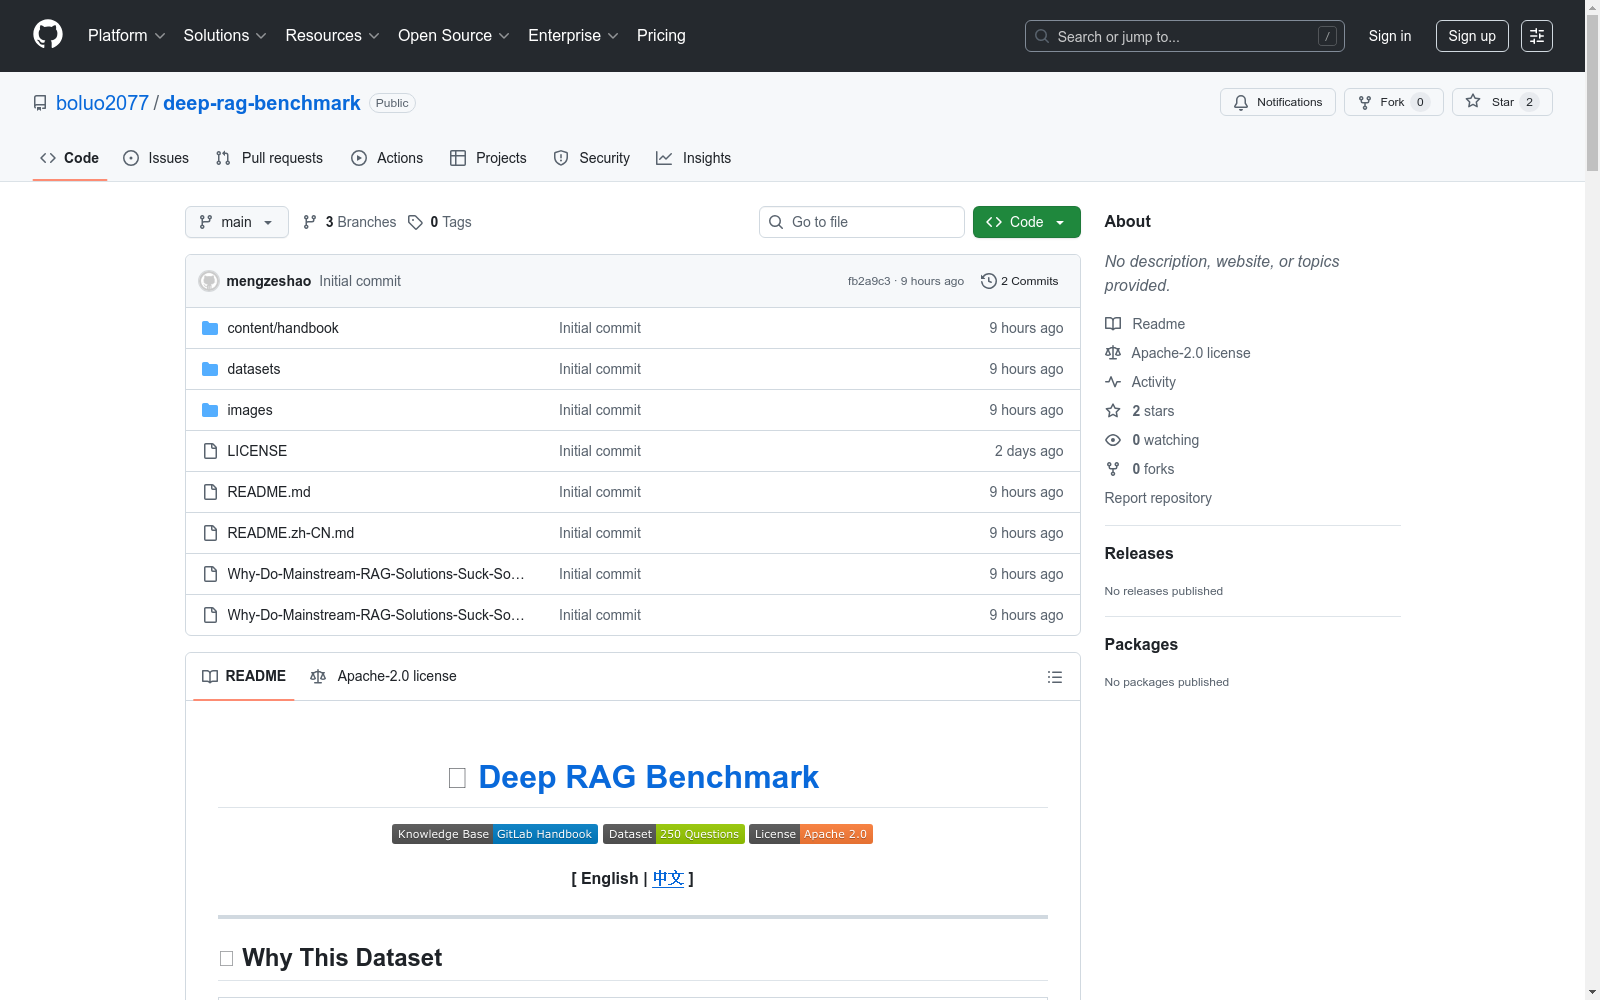The image size is (1600, 1000).
Task: Click the datasets folder icon
Action: [210, 369]
